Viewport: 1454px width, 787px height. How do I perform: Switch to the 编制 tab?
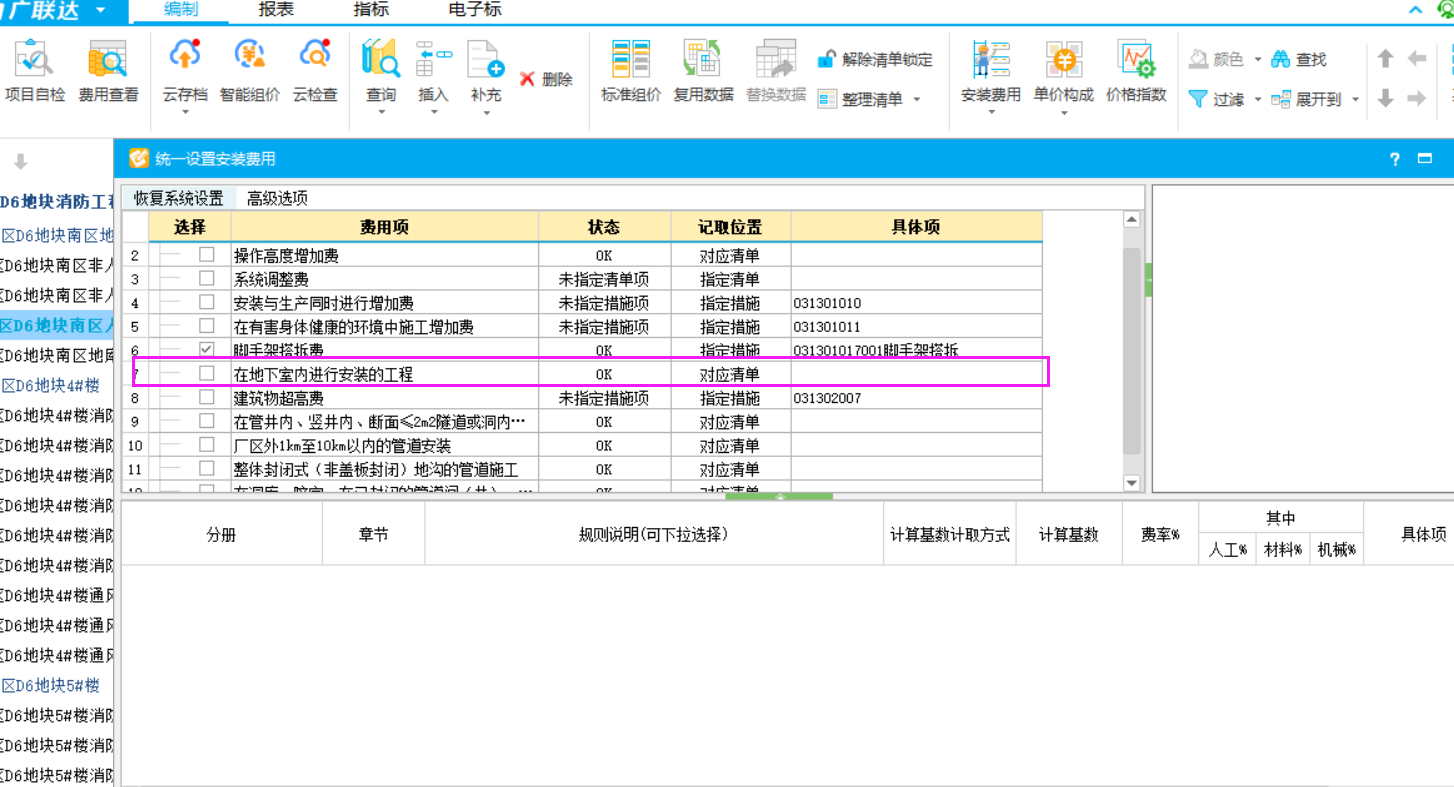(x=180, y=10)
